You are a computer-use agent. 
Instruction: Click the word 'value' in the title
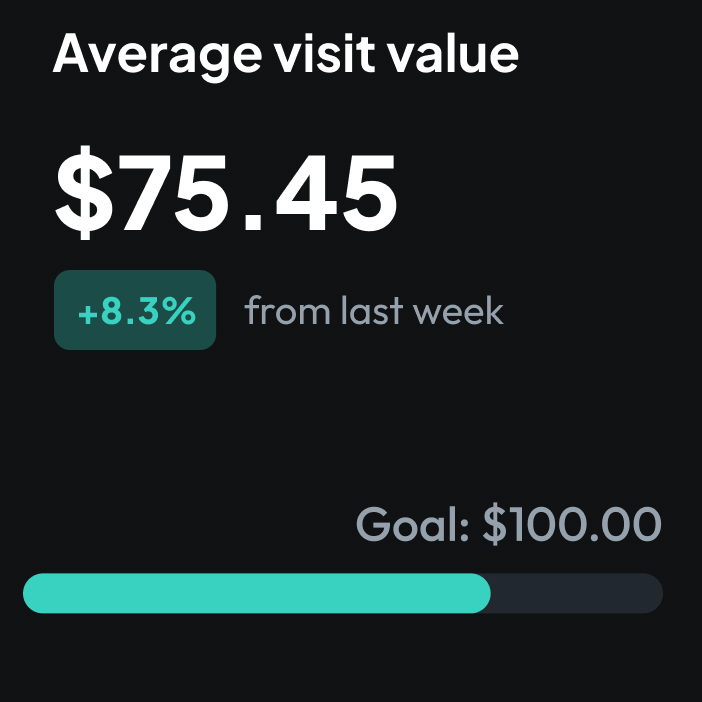tap(453, 54)
